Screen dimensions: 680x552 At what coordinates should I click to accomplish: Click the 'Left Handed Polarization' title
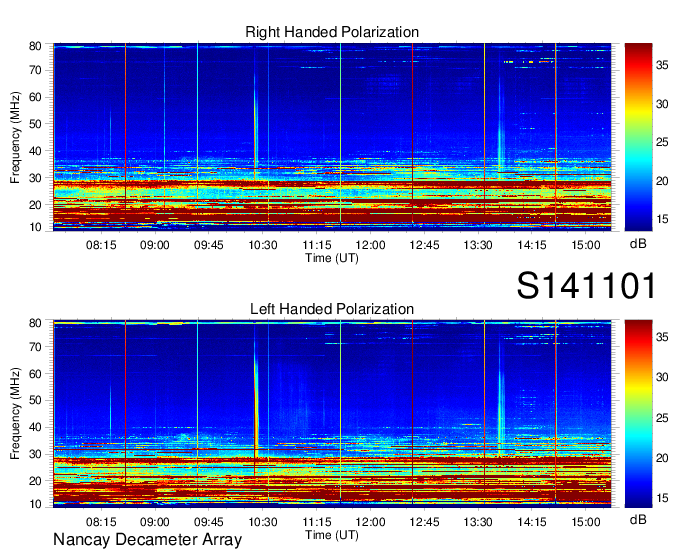[332, 309]
